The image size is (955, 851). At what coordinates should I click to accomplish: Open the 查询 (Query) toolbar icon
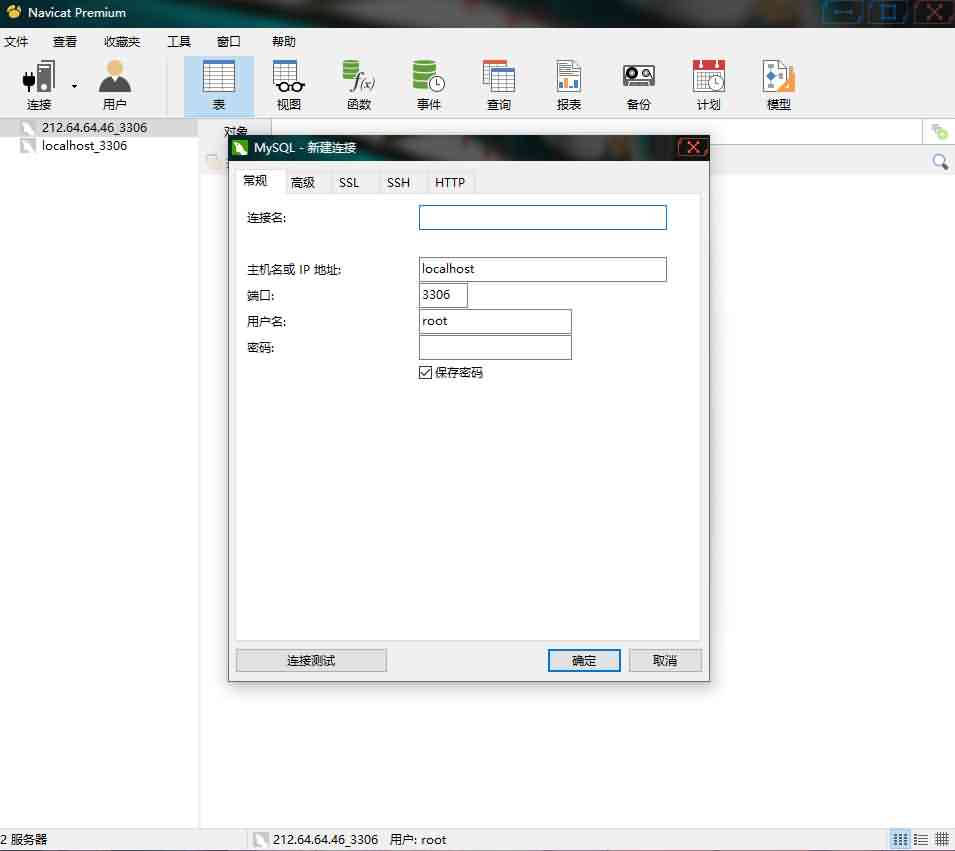coord(498,85)
